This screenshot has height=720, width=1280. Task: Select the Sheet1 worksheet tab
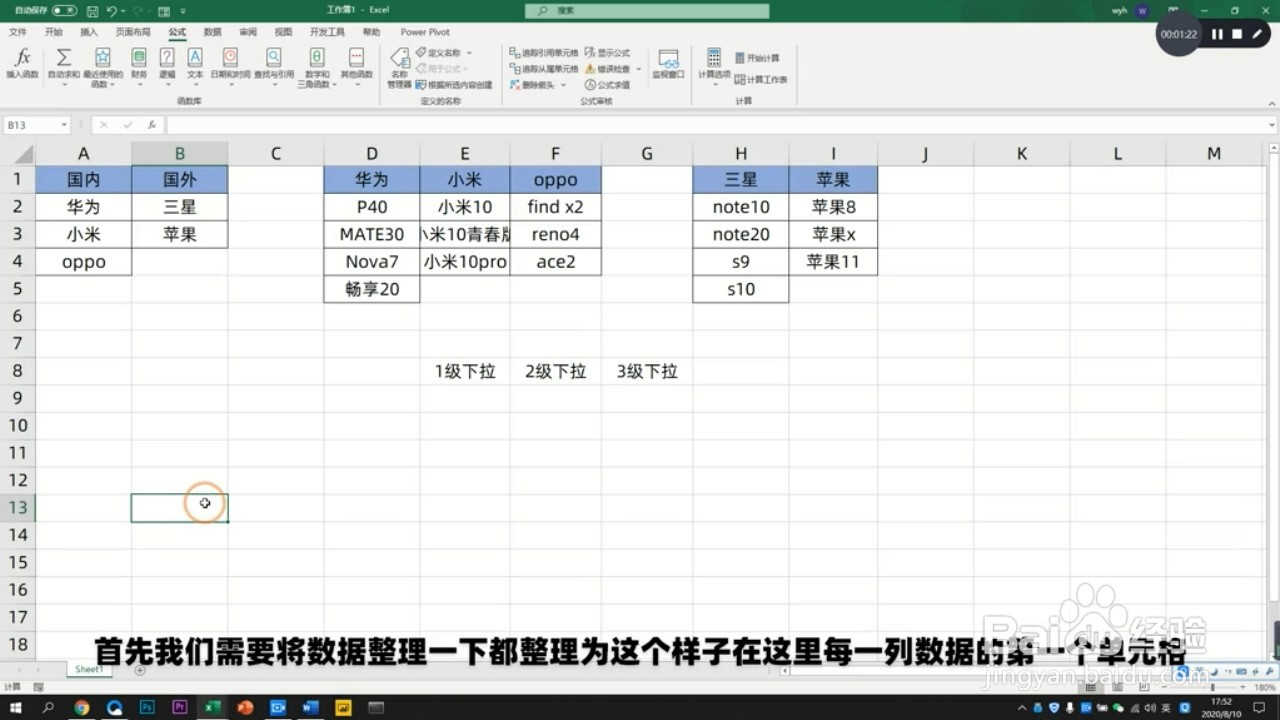pos(88,669)
